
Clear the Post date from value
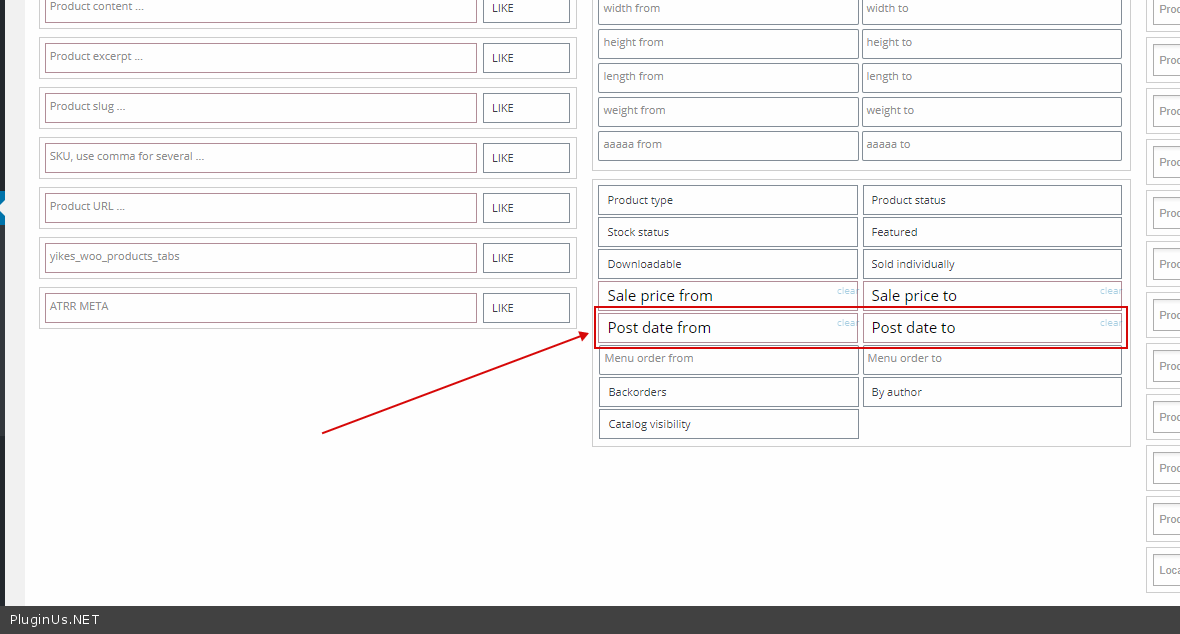tap(847, 323)
